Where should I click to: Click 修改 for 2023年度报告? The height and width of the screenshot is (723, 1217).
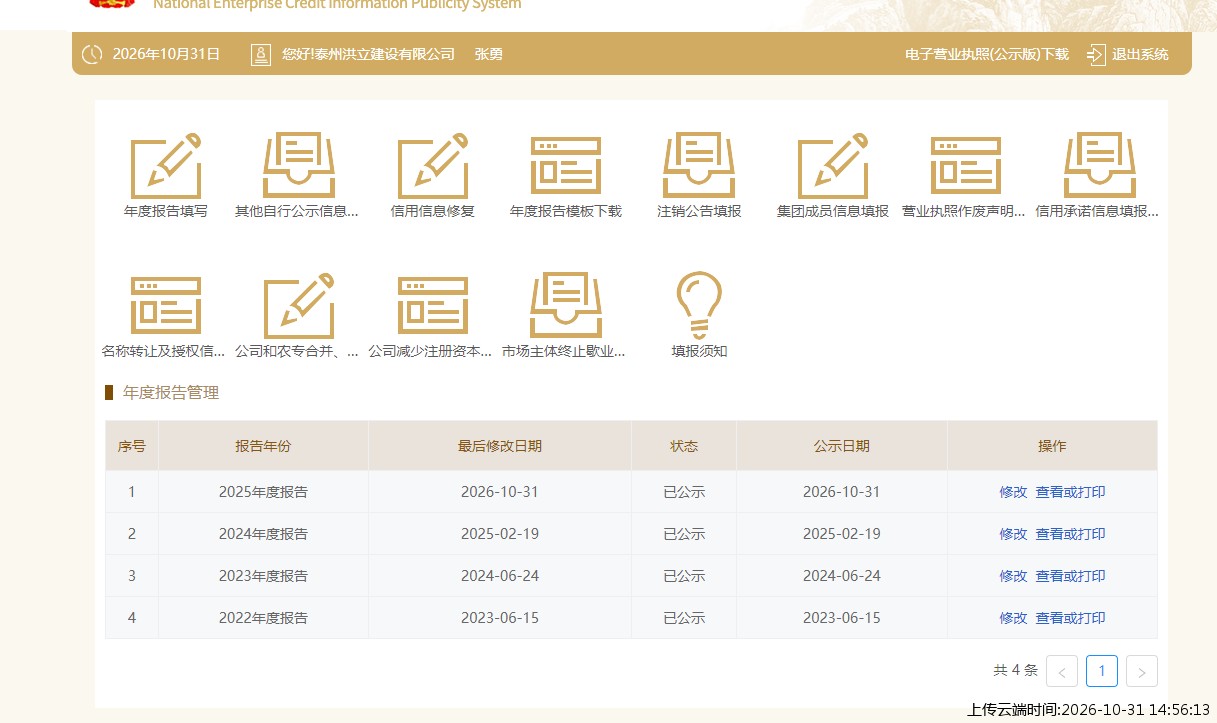pyautogui.click(x=1013, y=576)
